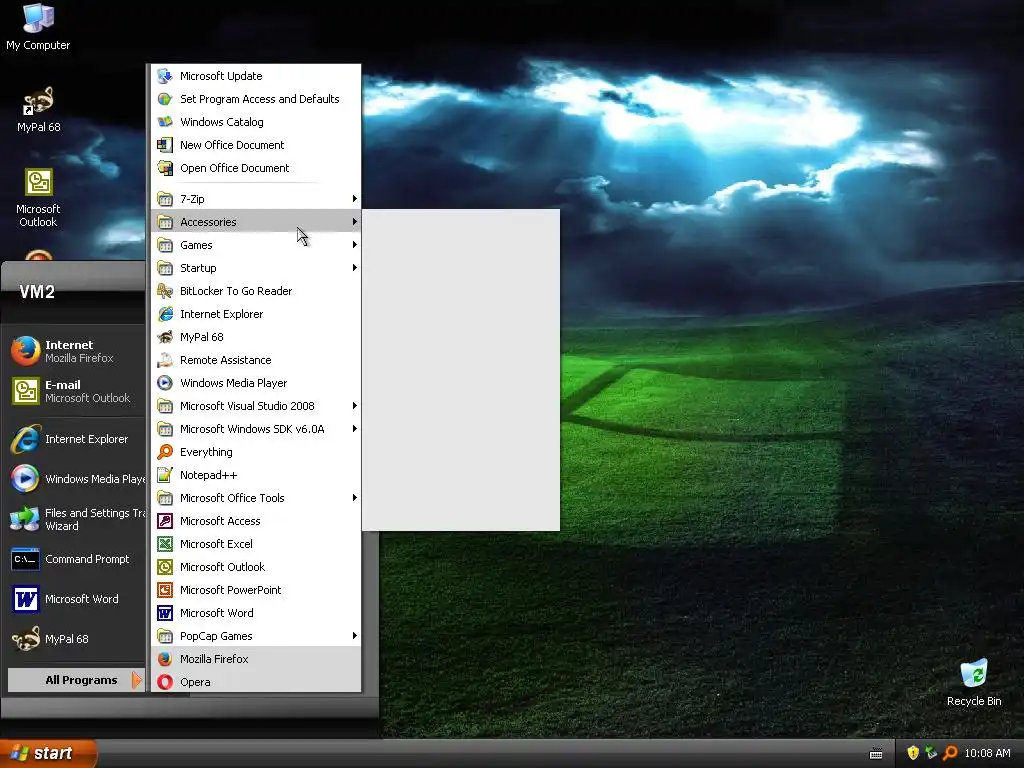Click the 10:08 AM clock in taskbar
The height and width of the screenshot is (768, 1024).
[987, 753]
